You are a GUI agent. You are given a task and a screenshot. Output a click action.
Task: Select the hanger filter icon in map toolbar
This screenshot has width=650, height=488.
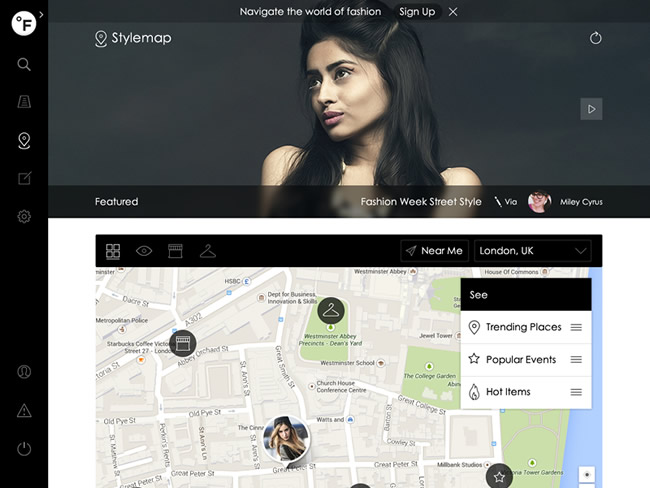tap(208, 251)
